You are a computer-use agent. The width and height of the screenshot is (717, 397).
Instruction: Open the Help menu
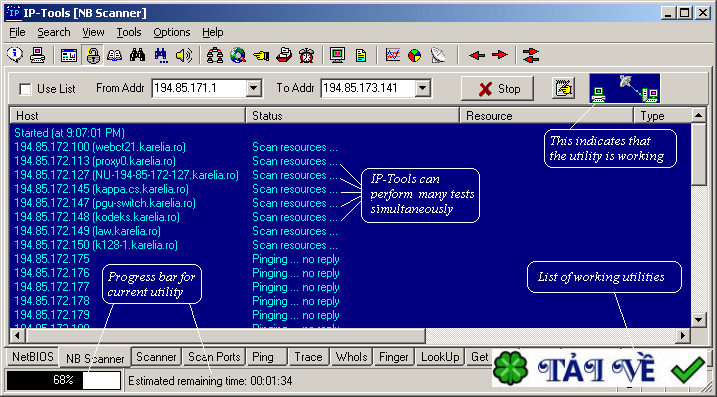pyautogui.click(x=213, y=32)
